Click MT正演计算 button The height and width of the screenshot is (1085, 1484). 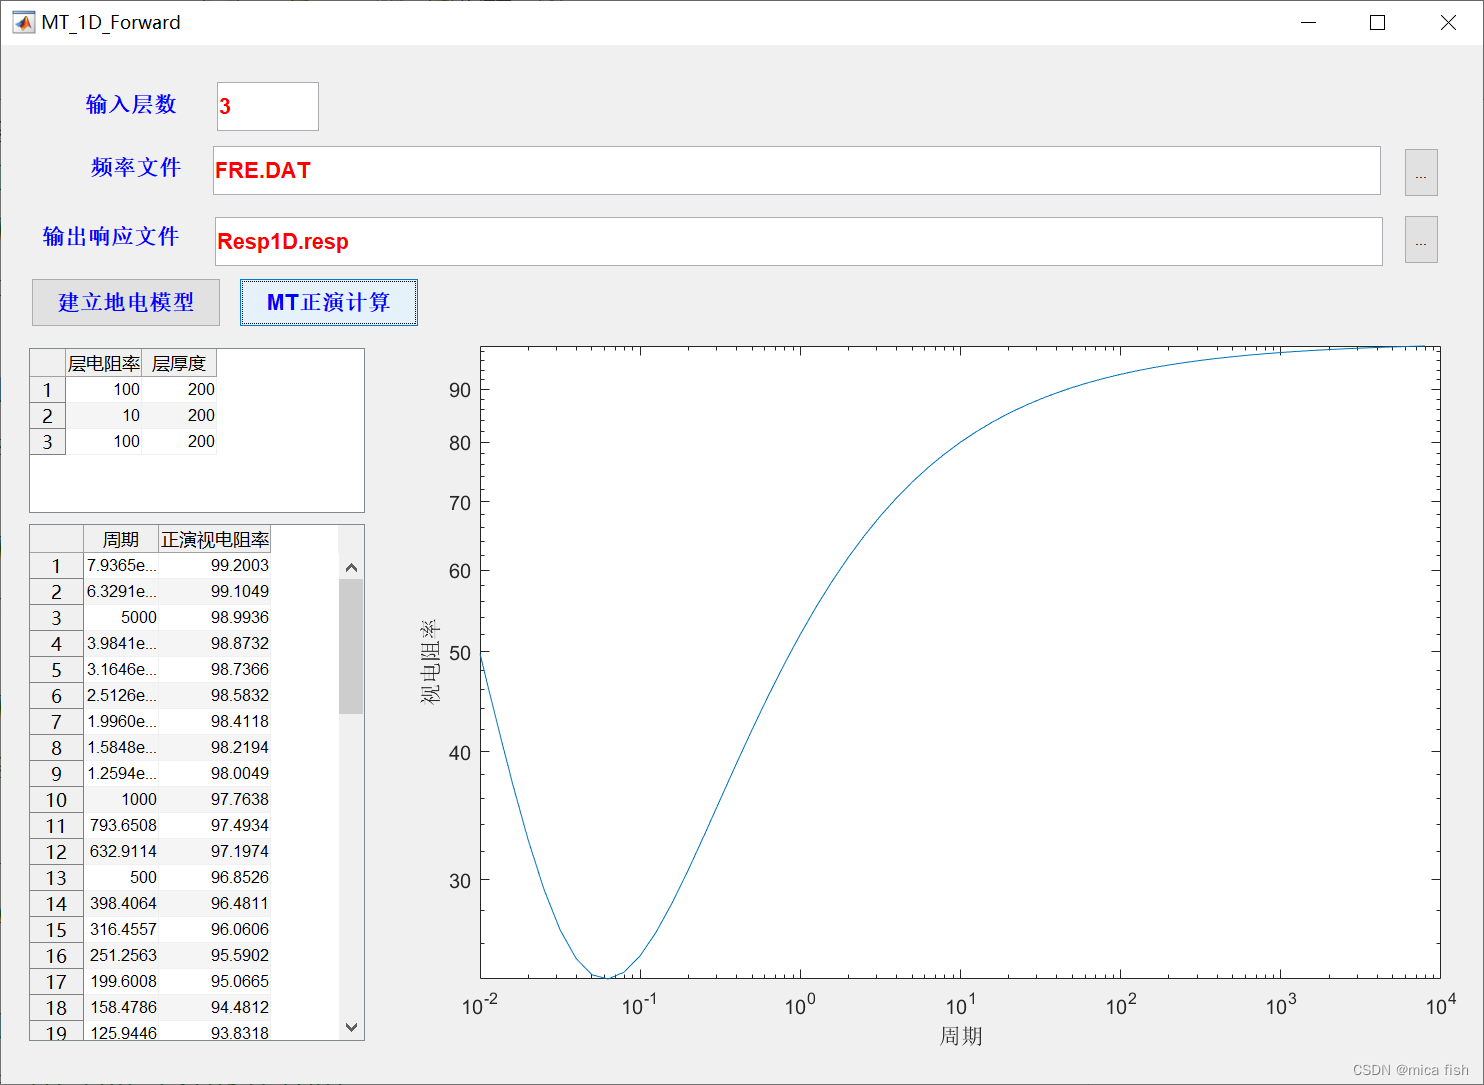(329, 302)
